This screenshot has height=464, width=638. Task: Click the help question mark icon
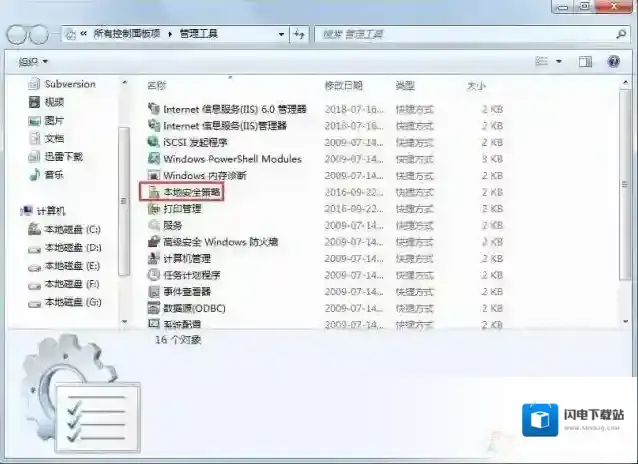tap(612, 61)
